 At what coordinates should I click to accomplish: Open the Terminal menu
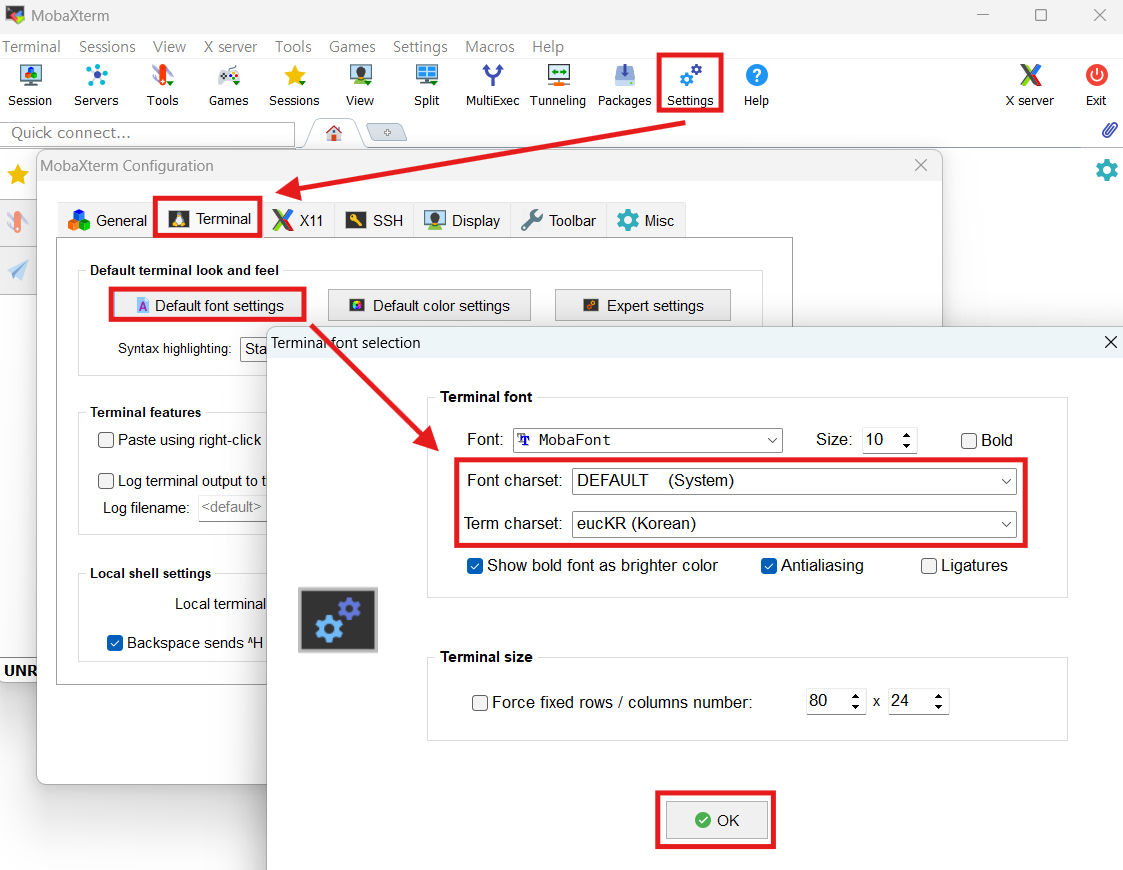(x=31, y=47)
